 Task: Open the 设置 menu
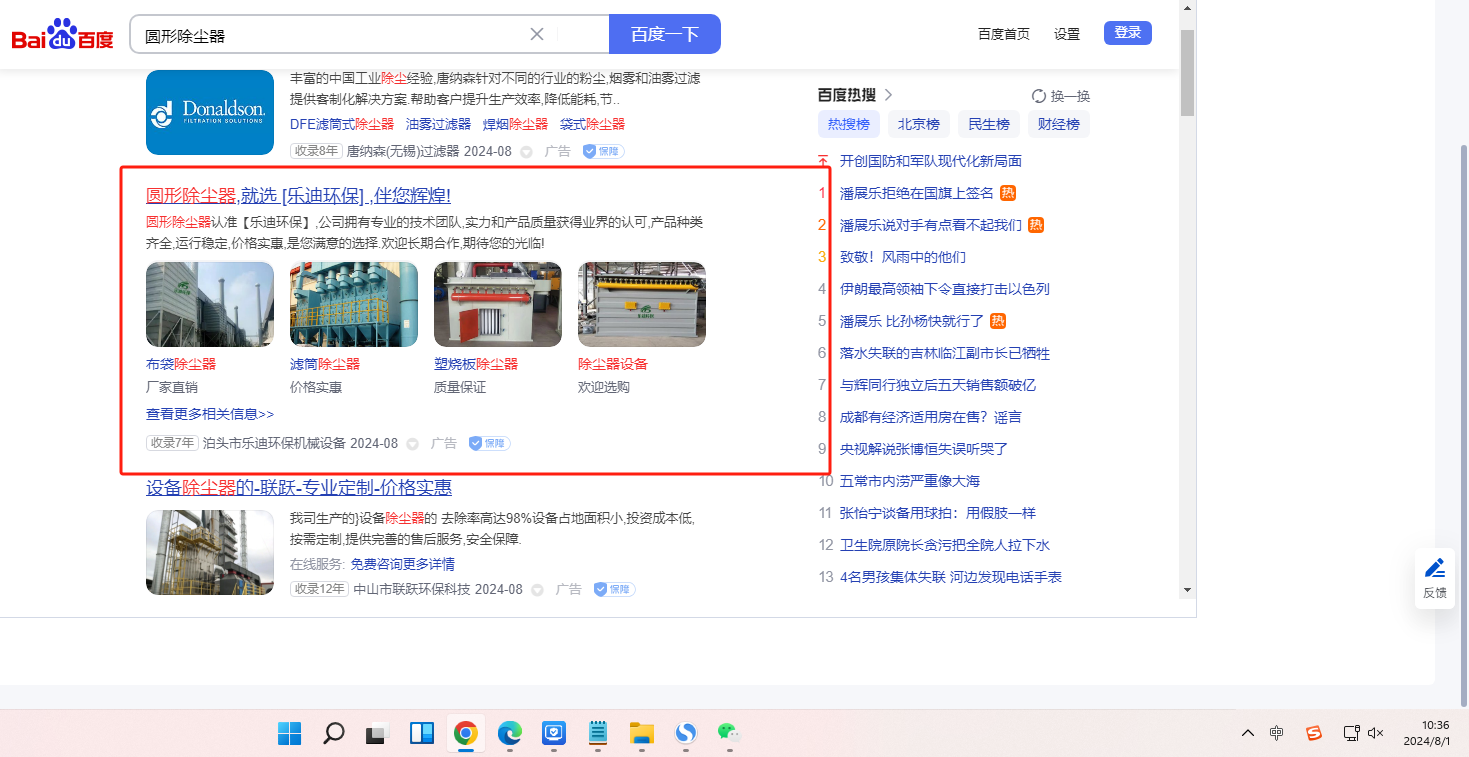pyautogui.click(x=1067, y=34)
